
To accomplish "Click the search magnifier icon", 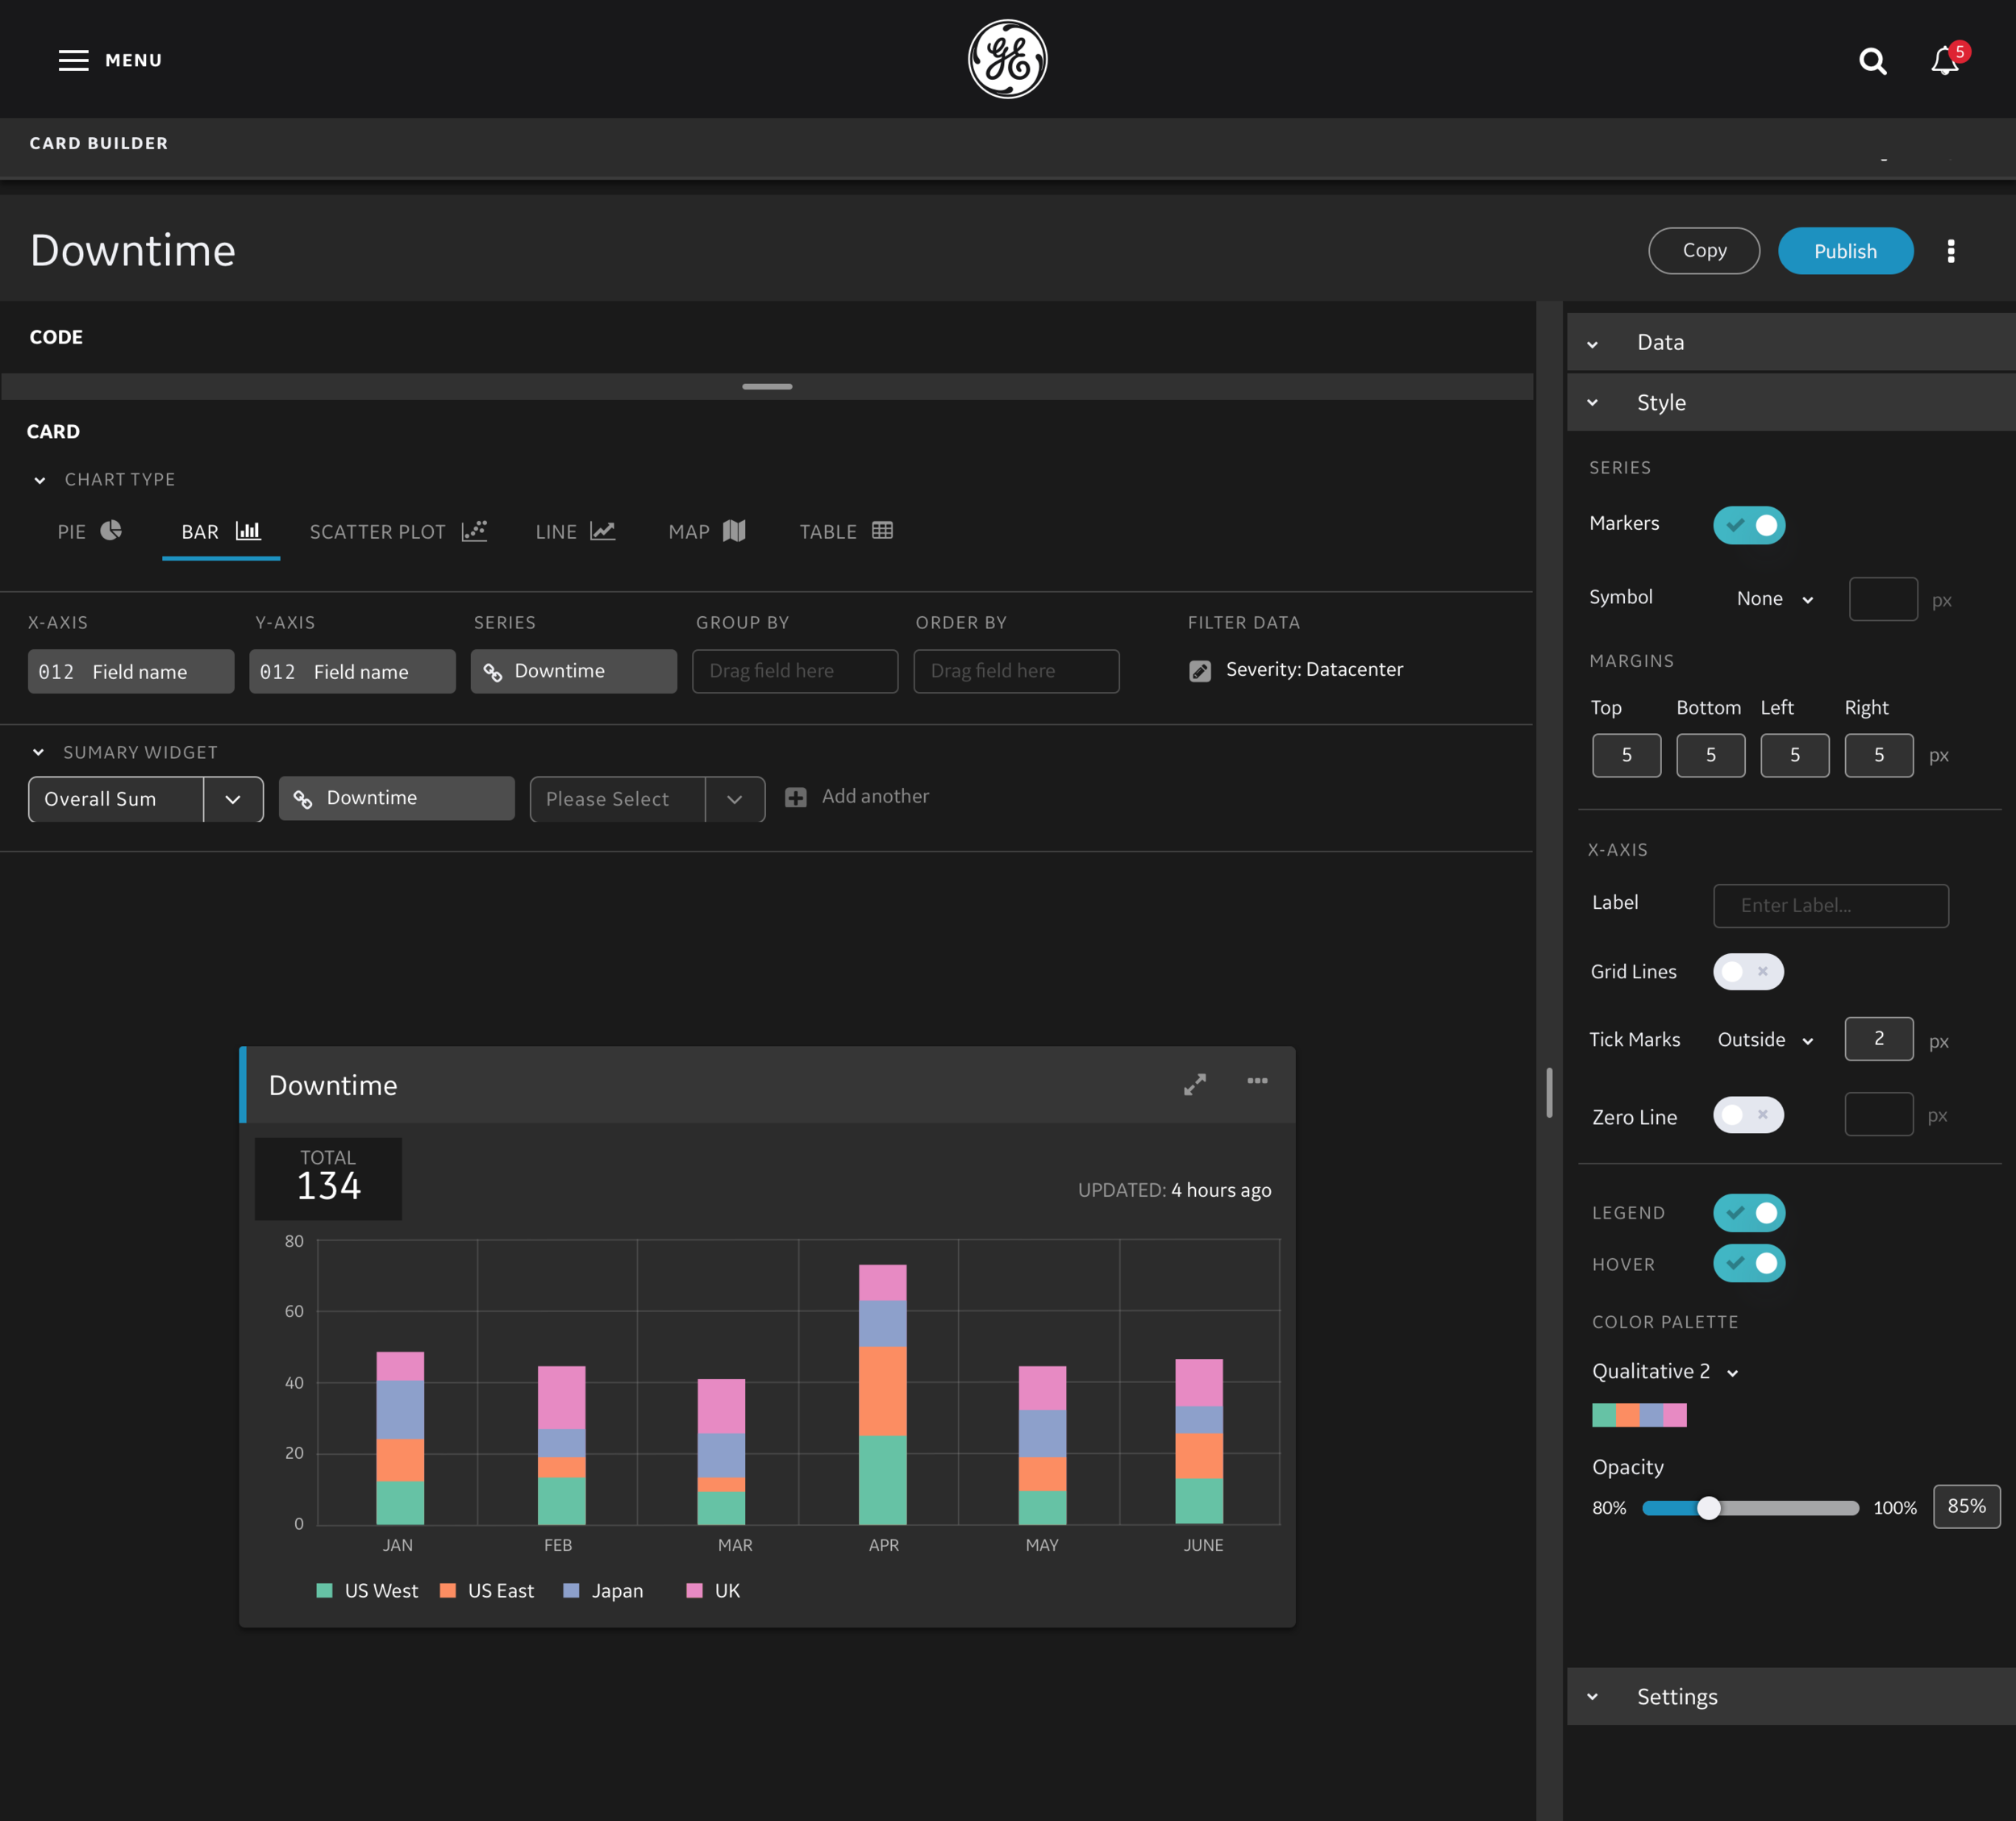I will pos(1872,62).
